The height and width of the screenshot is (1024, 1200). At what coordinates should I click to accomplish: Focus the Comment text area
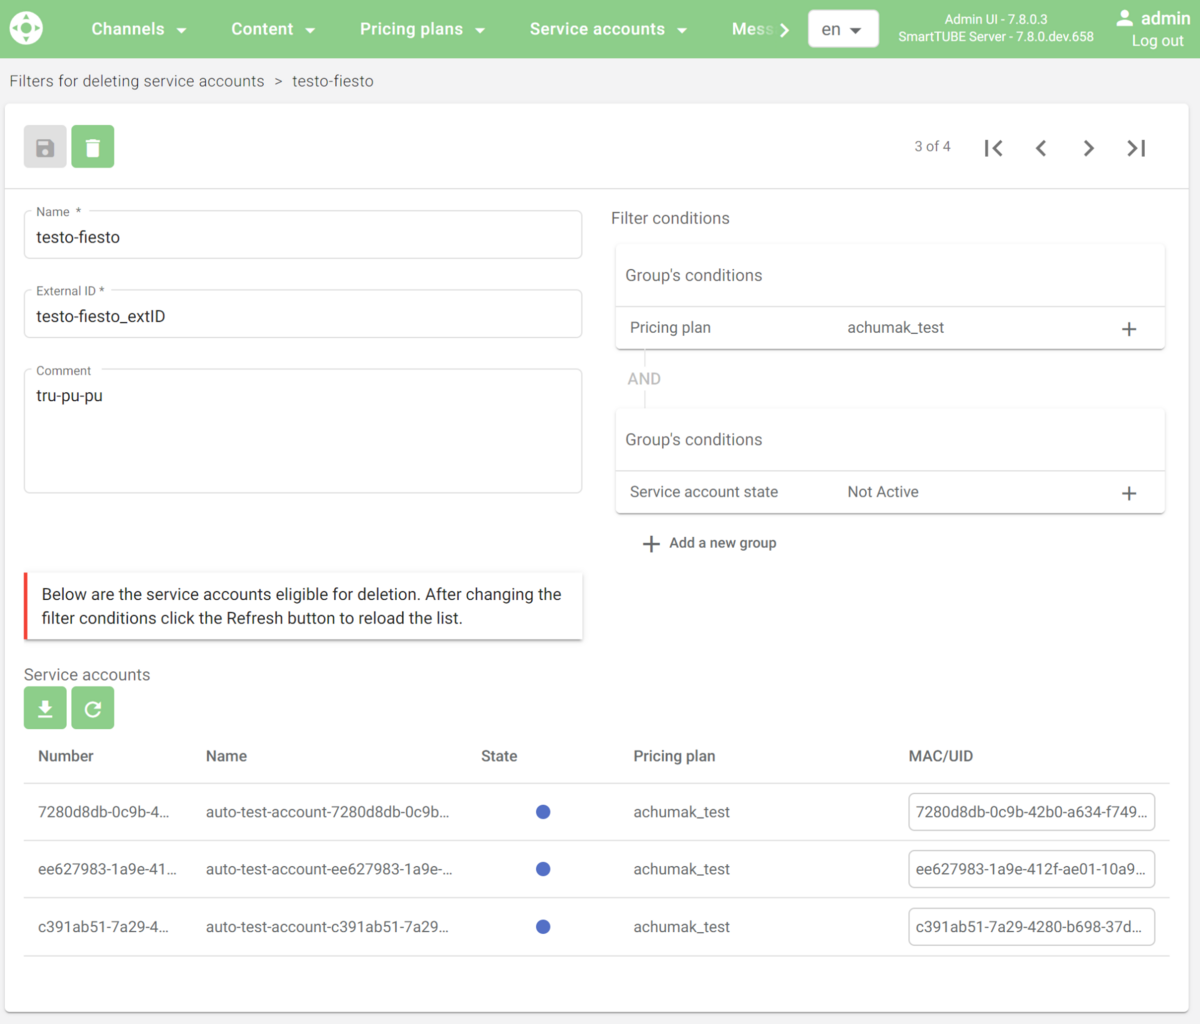coord(303,431)
